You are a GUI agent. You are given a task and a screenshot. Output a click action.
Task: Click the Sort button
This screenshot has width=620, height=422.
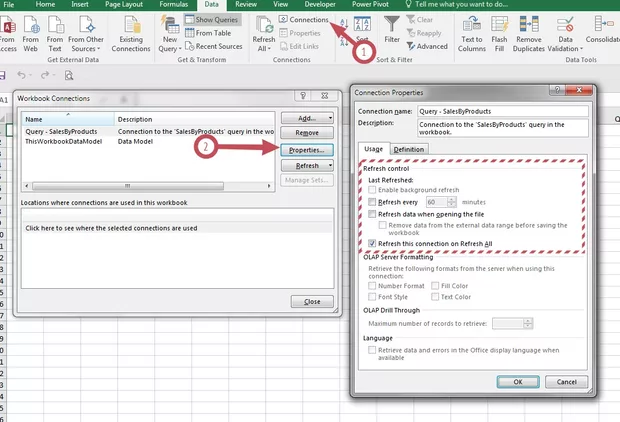(362, 30)
